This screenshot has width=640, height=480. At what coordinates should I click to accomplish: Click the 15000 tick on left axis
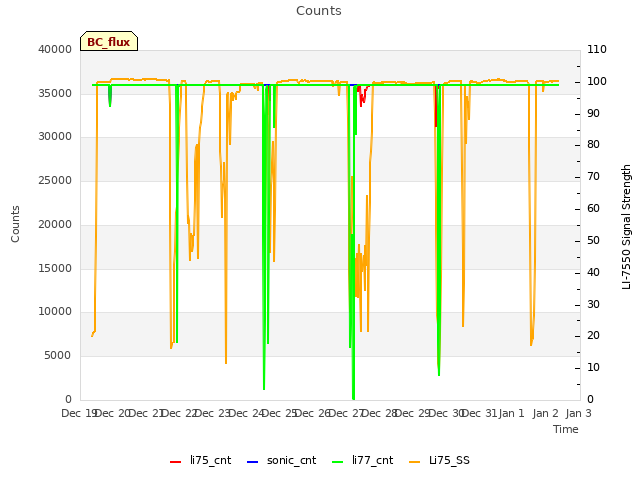coord(55,269)
